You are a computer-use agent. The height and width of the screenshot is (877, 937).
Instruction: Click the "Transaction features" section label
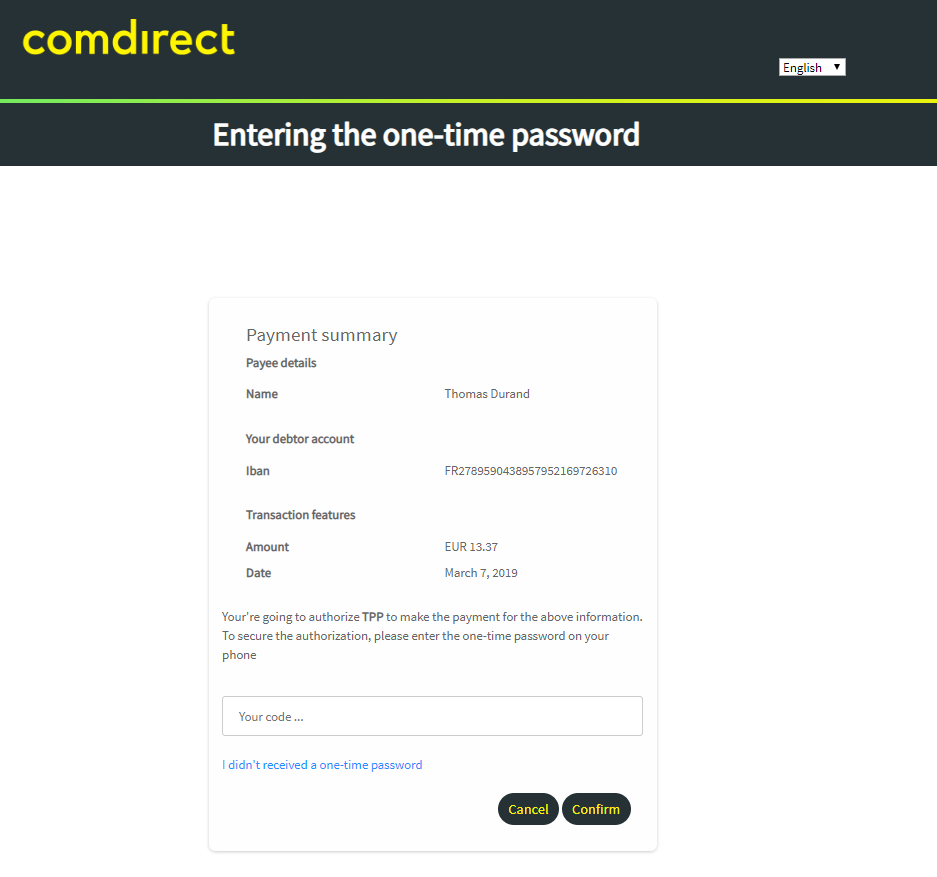click(300, 515)
